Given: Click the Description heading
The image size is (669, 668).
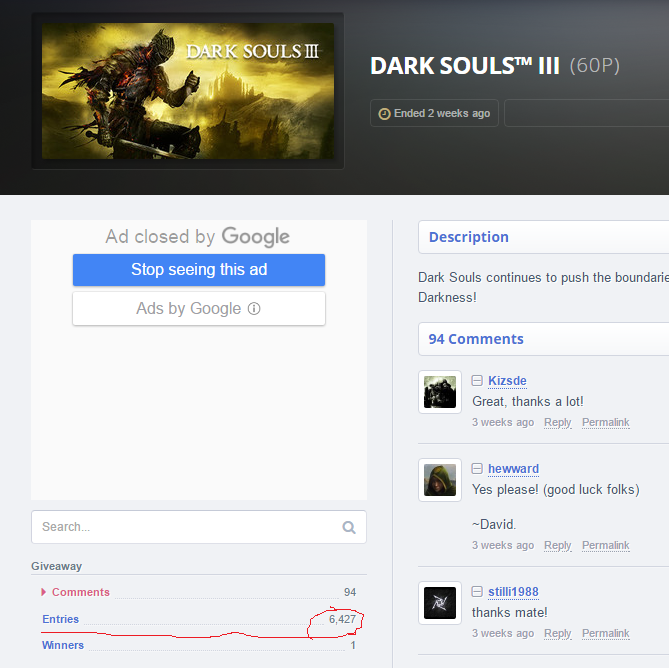Looking at the screenshot, I should tap(468, 237).
